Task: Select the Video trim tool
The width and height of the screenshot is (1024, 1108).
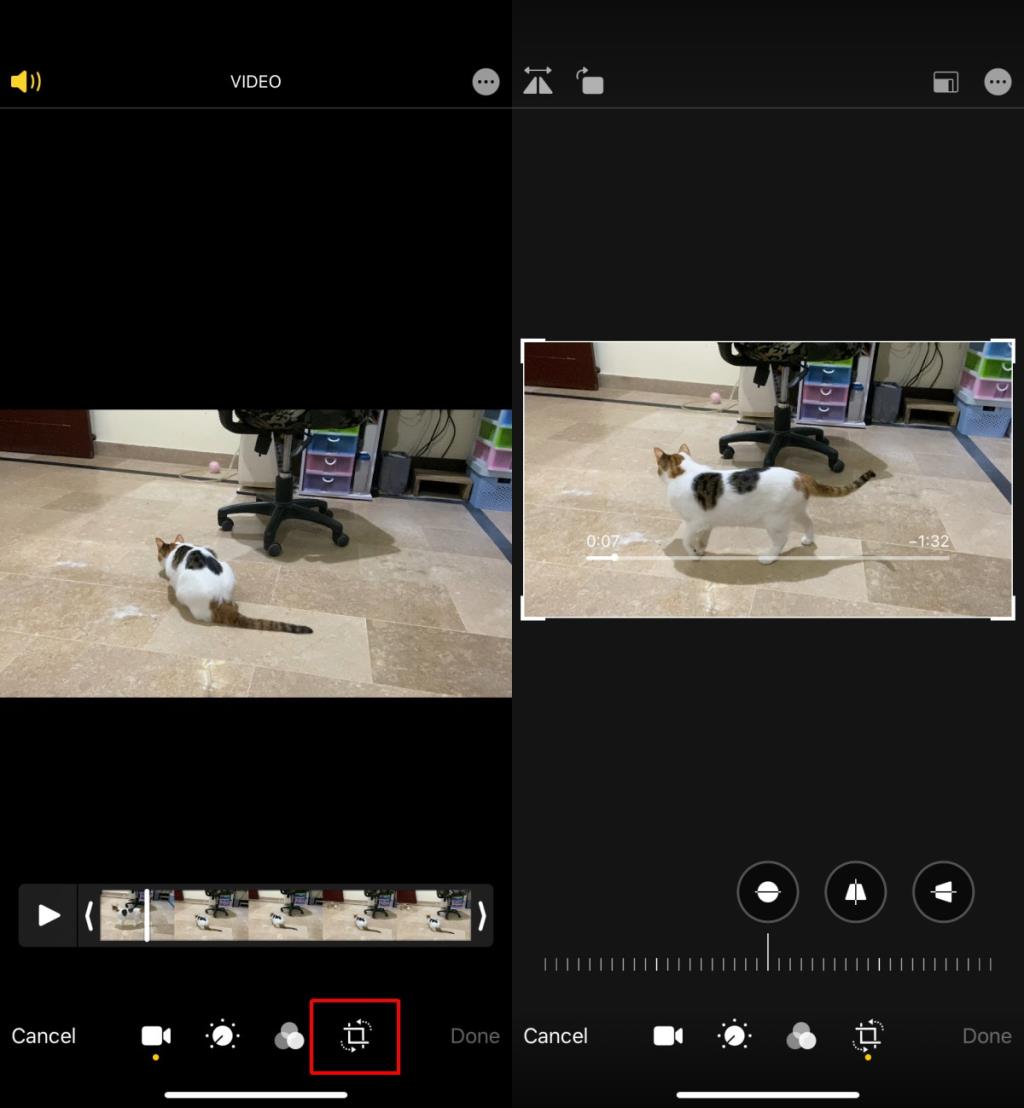Action: [x=155, y=1036]
